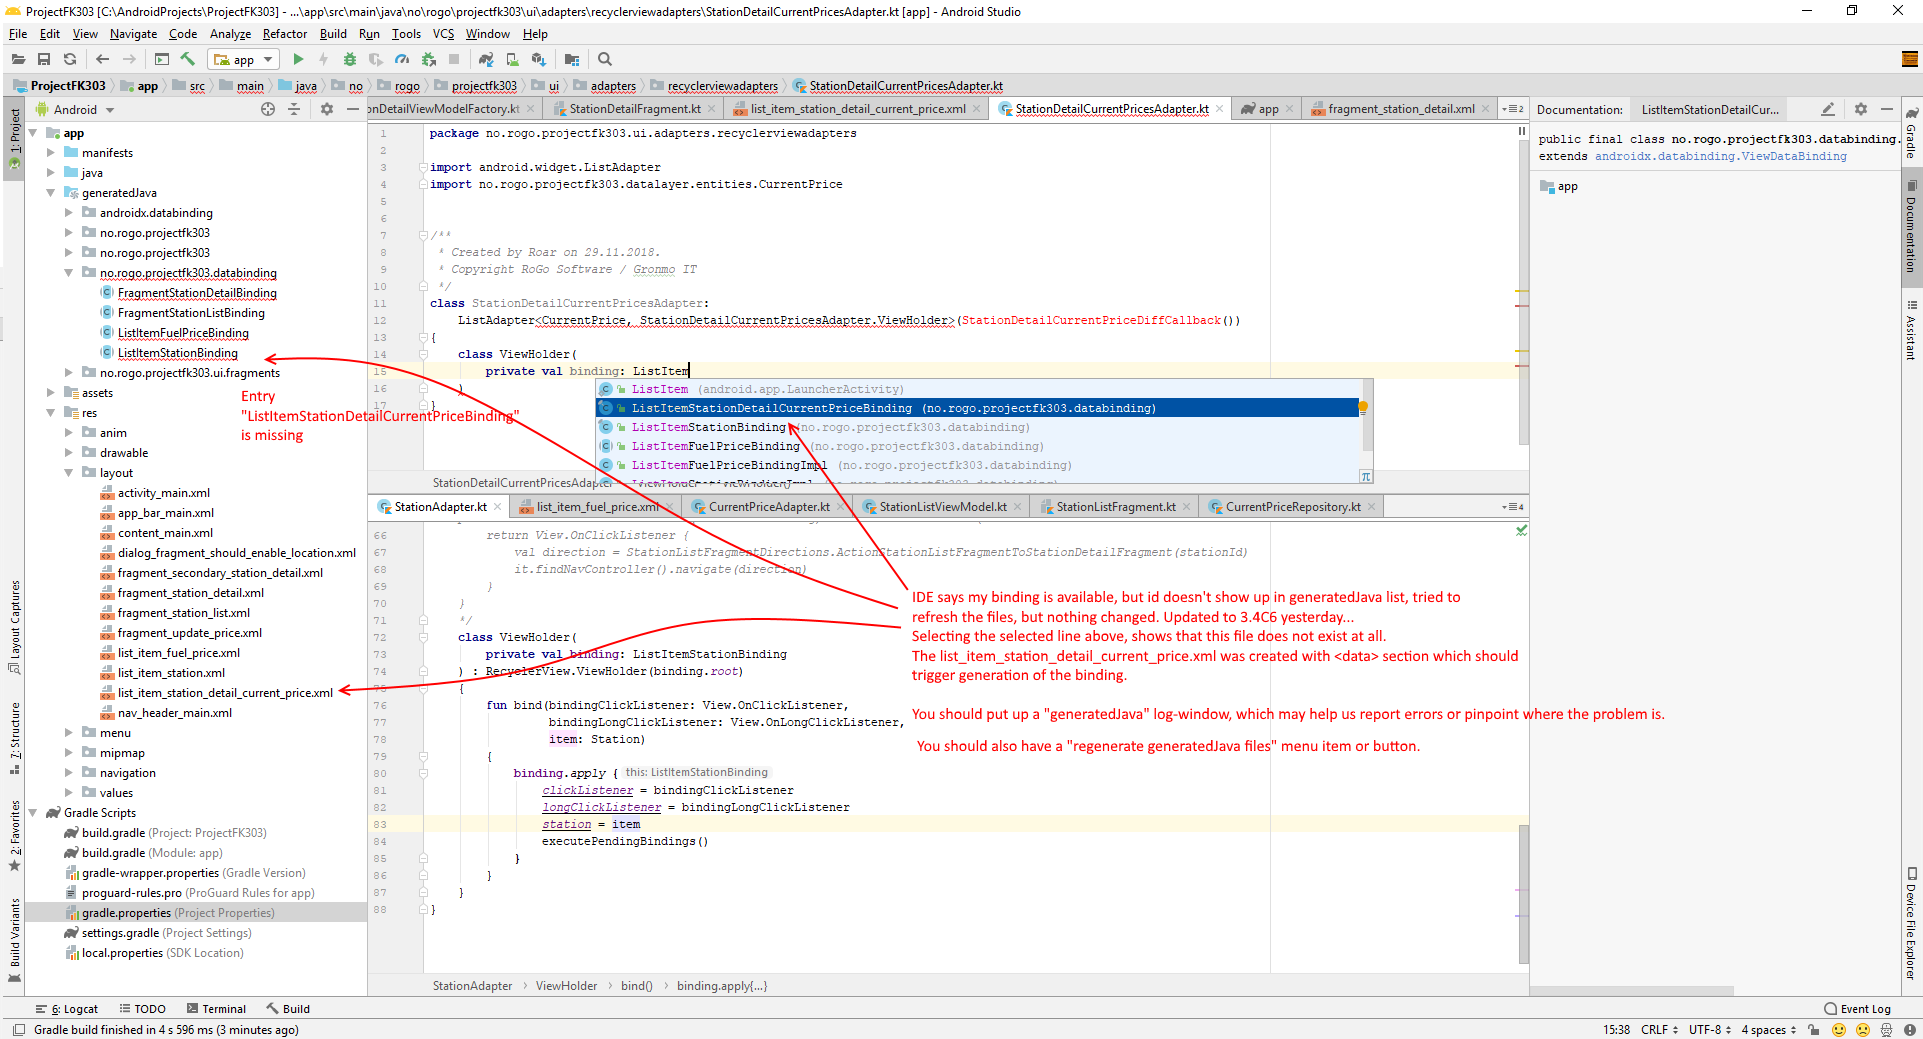Open the Android project view dropdown
The height and width of the screenshot is (1039, 1923).
[x=76, y=110]
